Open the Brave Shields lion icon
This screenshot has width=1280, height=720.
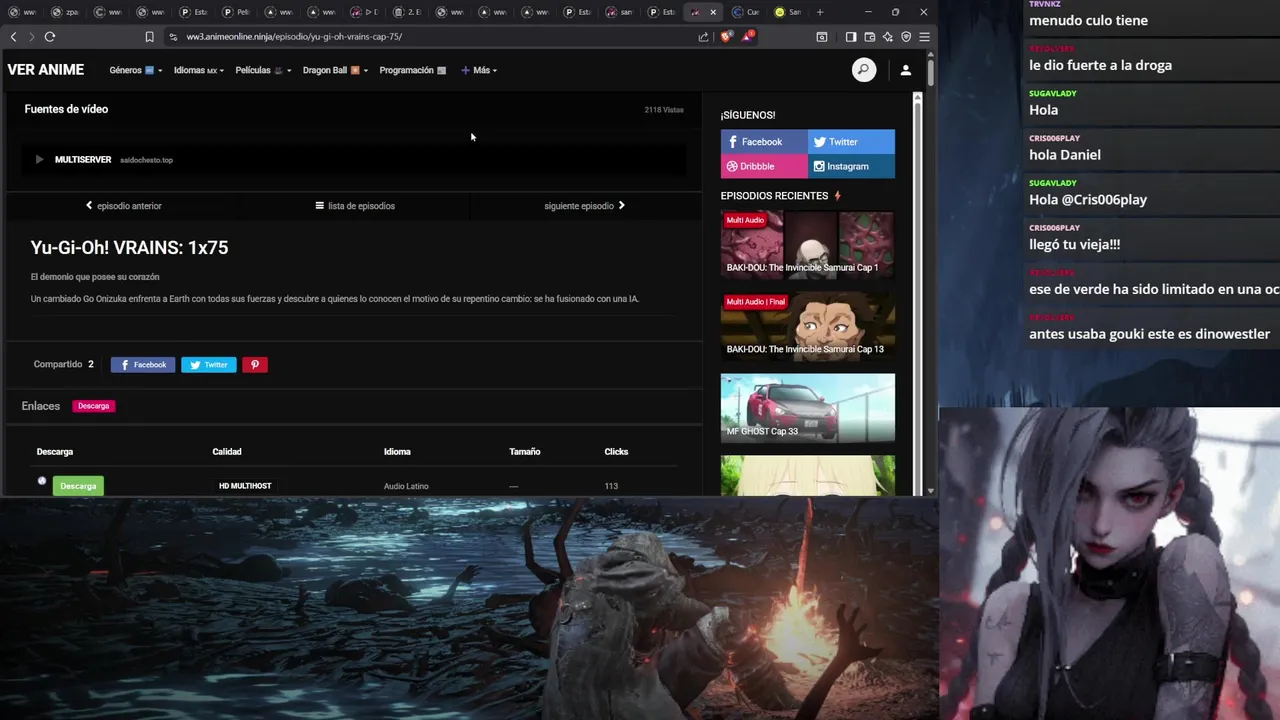click(727, 37)
